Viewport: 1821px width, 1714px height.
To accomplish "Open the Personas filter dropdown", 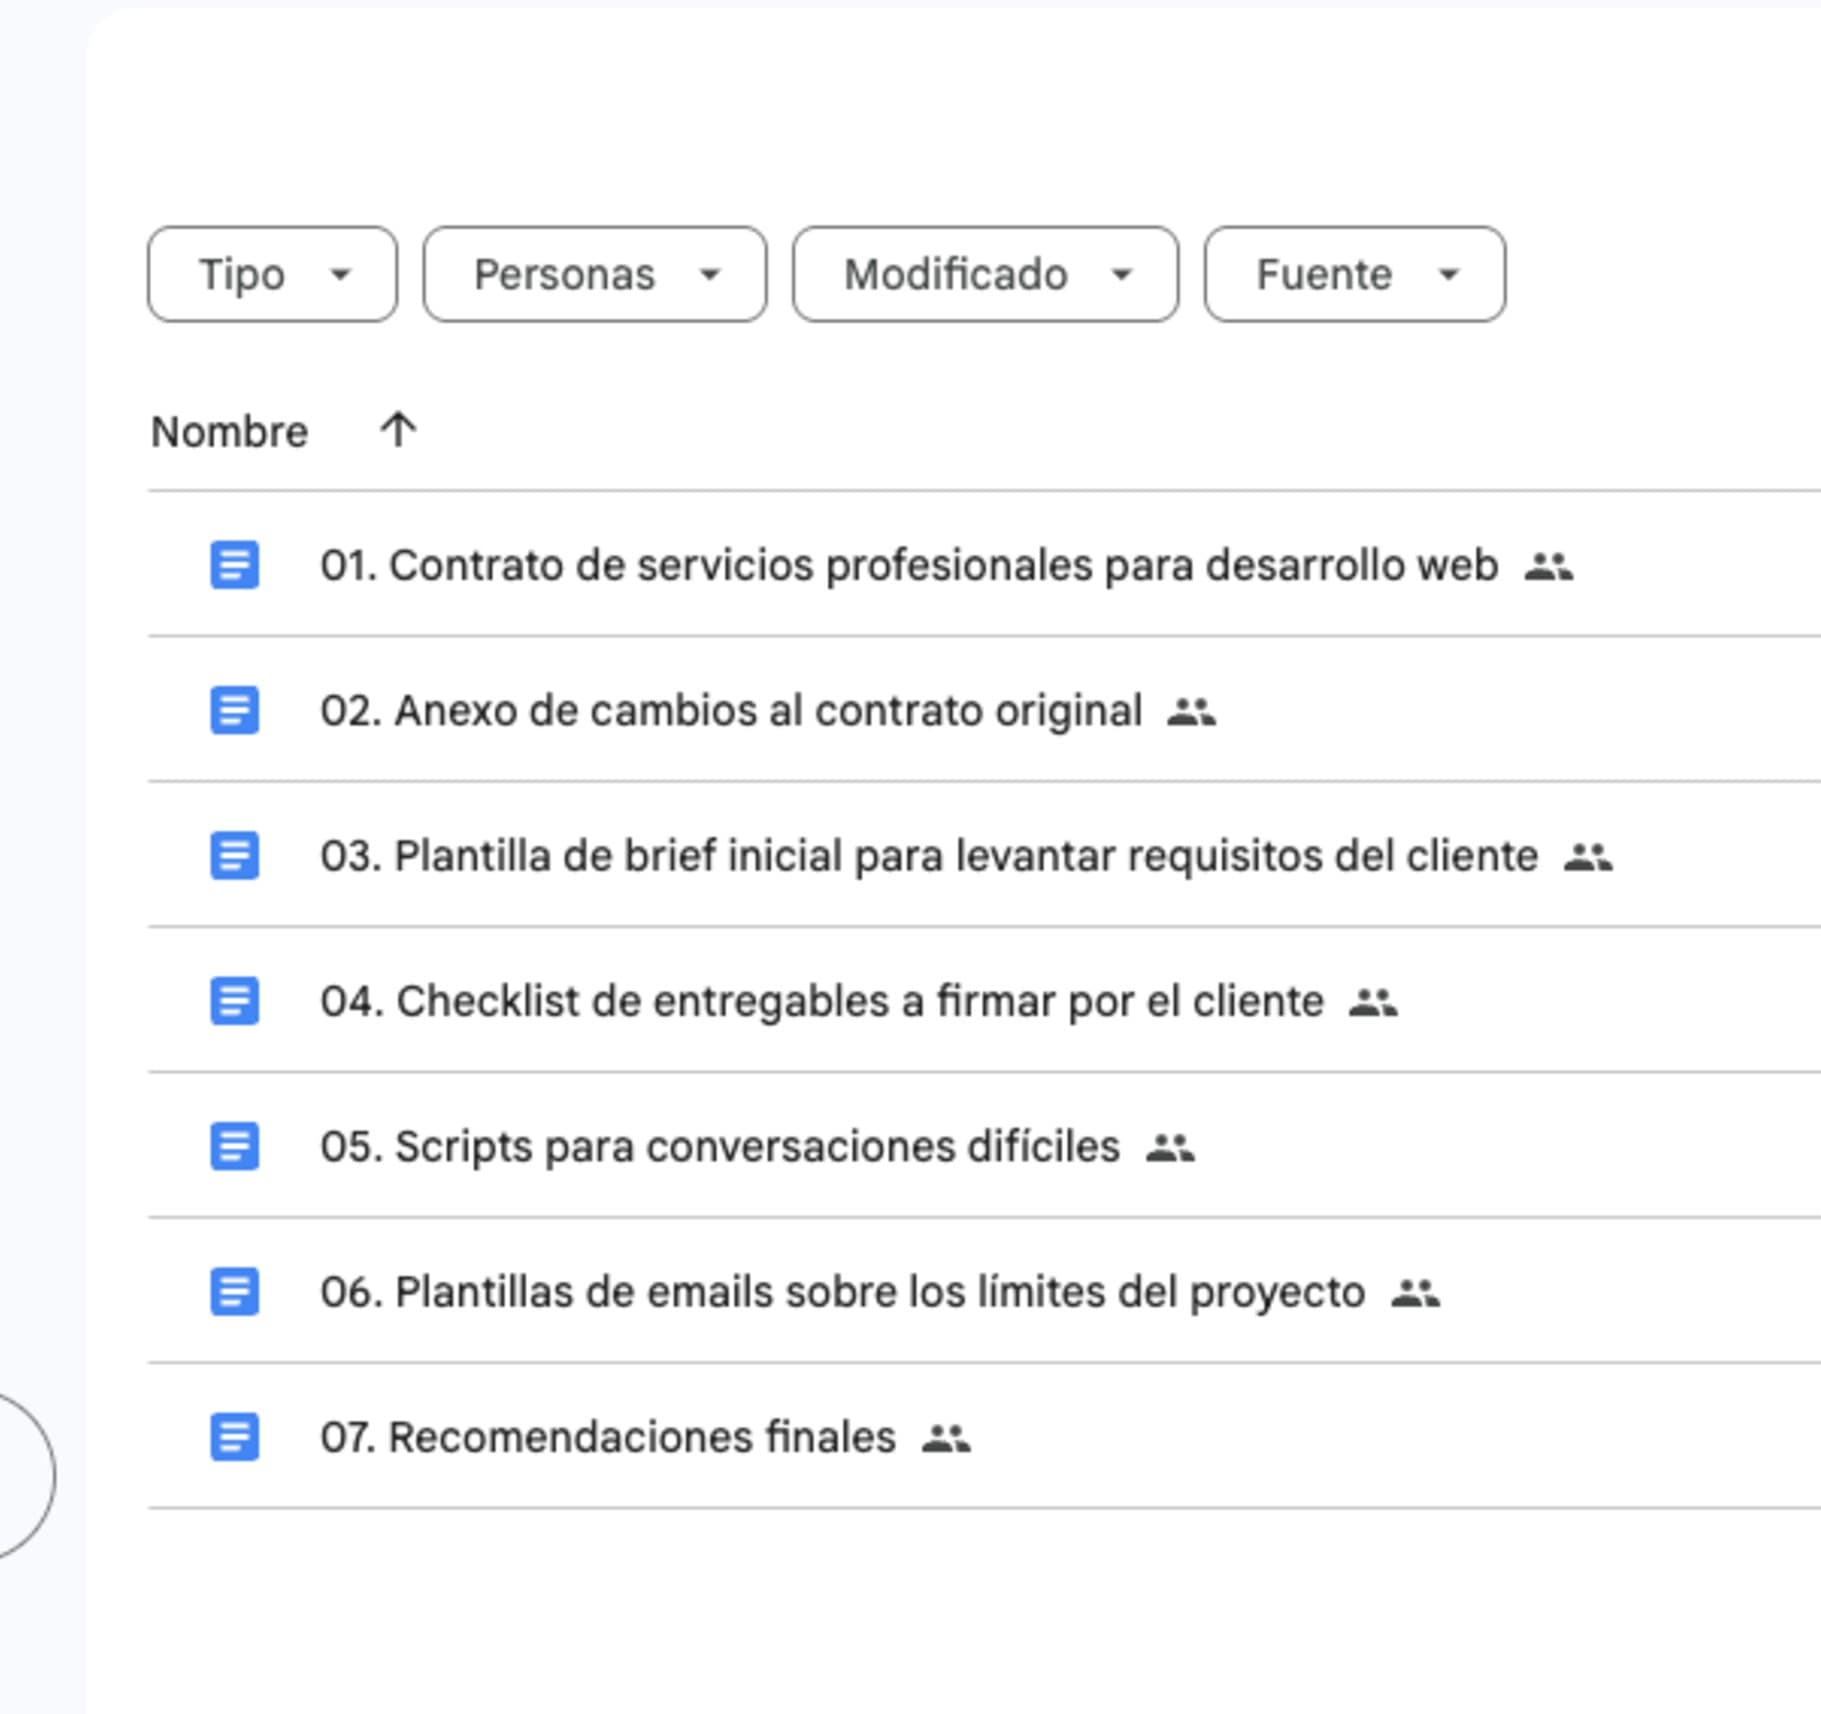I will pyautogui.click(x=594, y=273).
